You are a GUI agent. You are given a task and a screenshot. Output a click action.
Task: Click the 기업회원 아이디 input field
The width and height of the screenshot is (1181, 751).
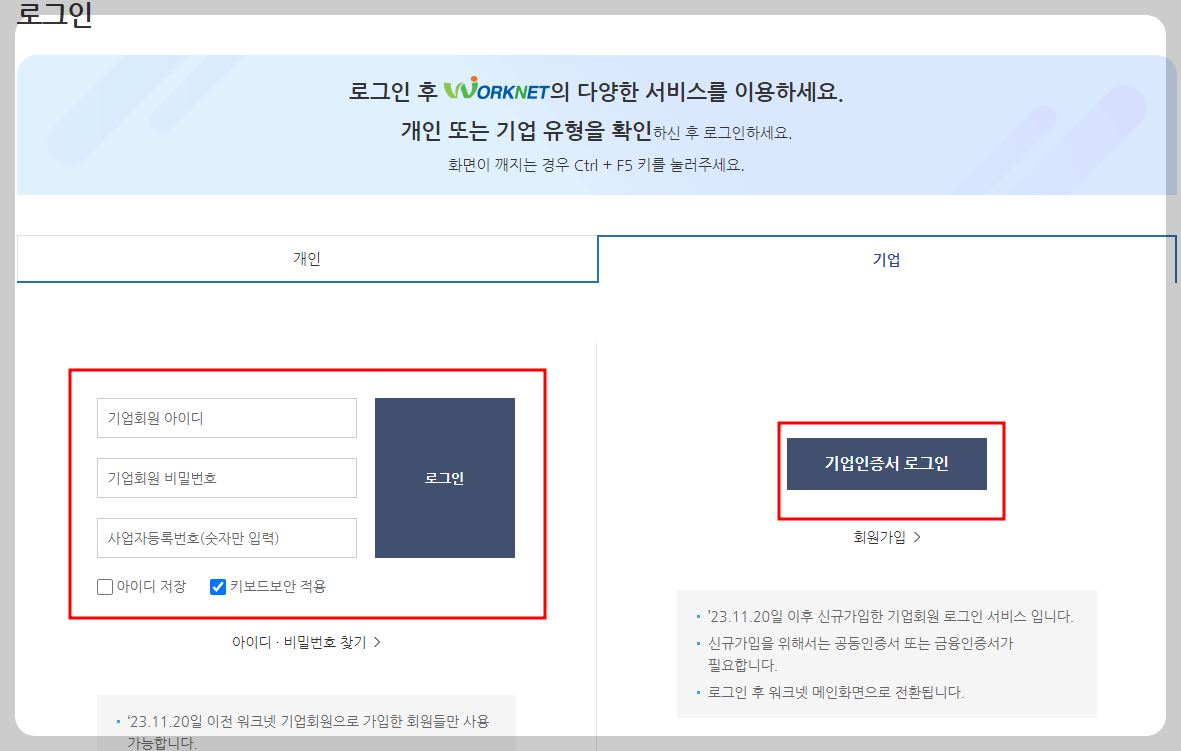[x=226, y=418]
